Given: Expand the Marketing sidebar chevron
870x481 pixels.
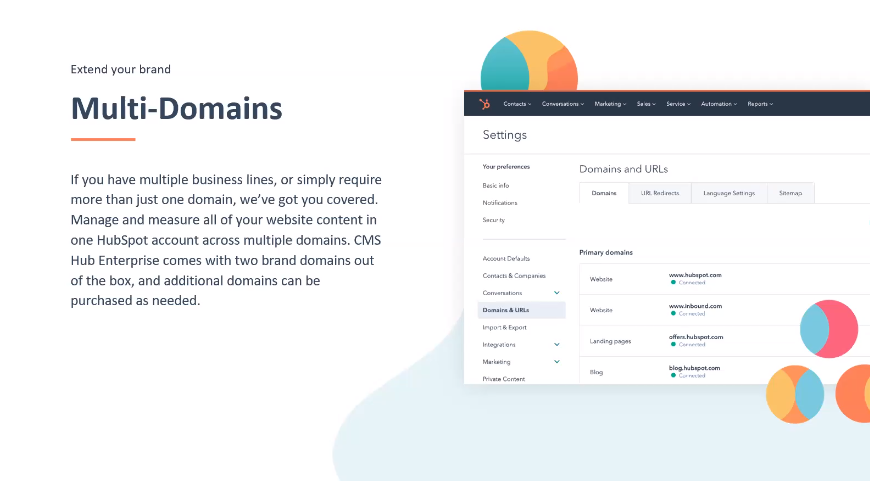Looking at the screenshot, I should point(557,362).
